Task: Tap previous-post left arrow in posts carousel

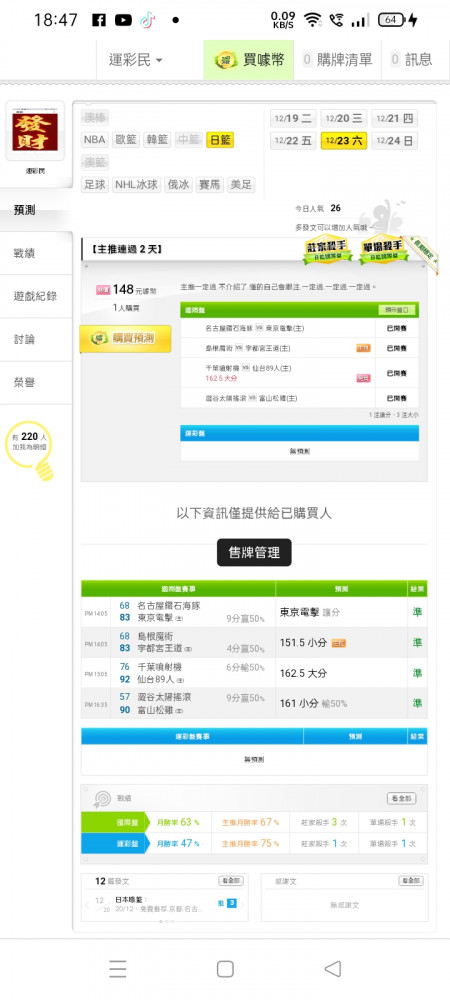Action: [87, 904]
